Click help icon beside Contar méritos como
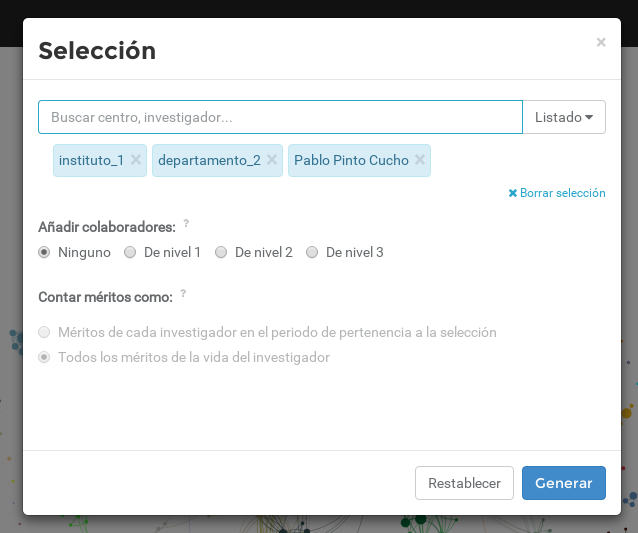Viewport: 638px width, 533px height. pos(183,295)
